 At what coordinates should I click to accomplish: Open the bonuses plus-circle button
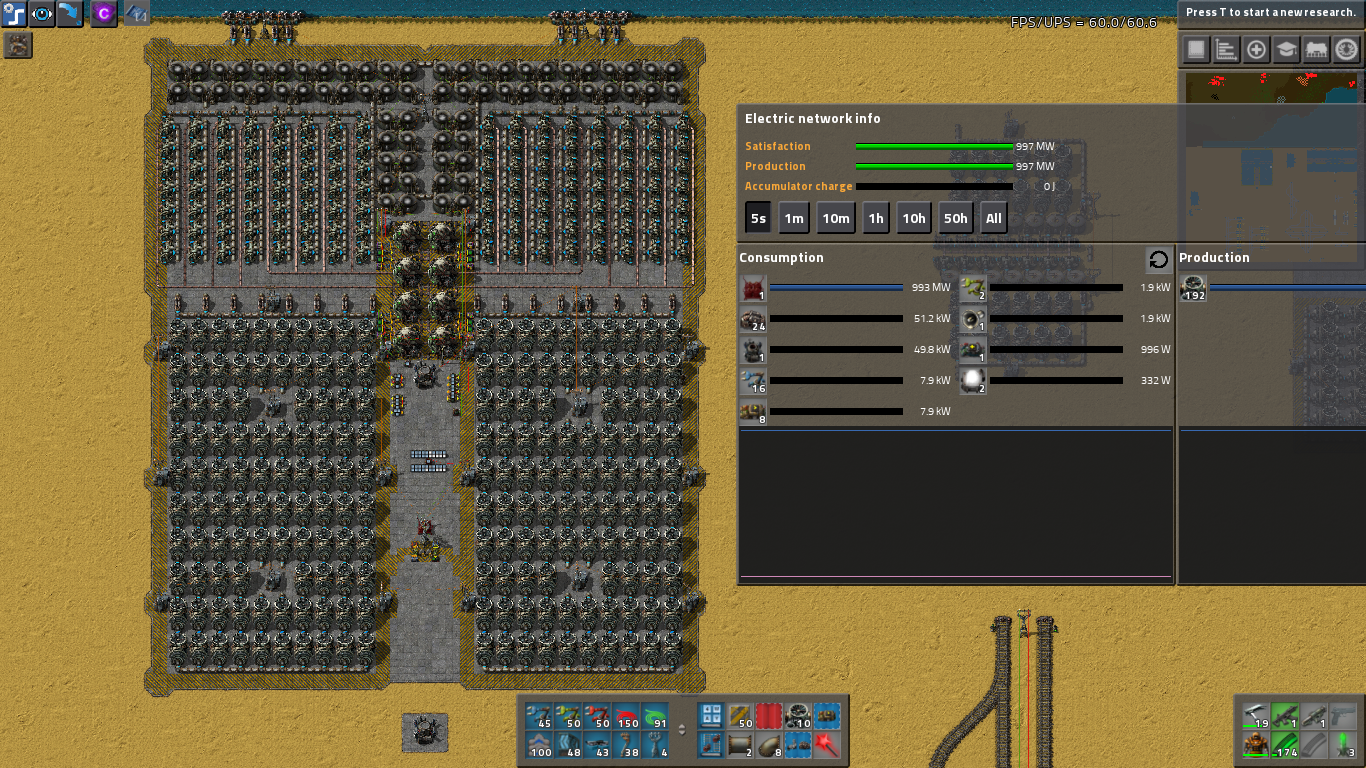click(1256, 50)
